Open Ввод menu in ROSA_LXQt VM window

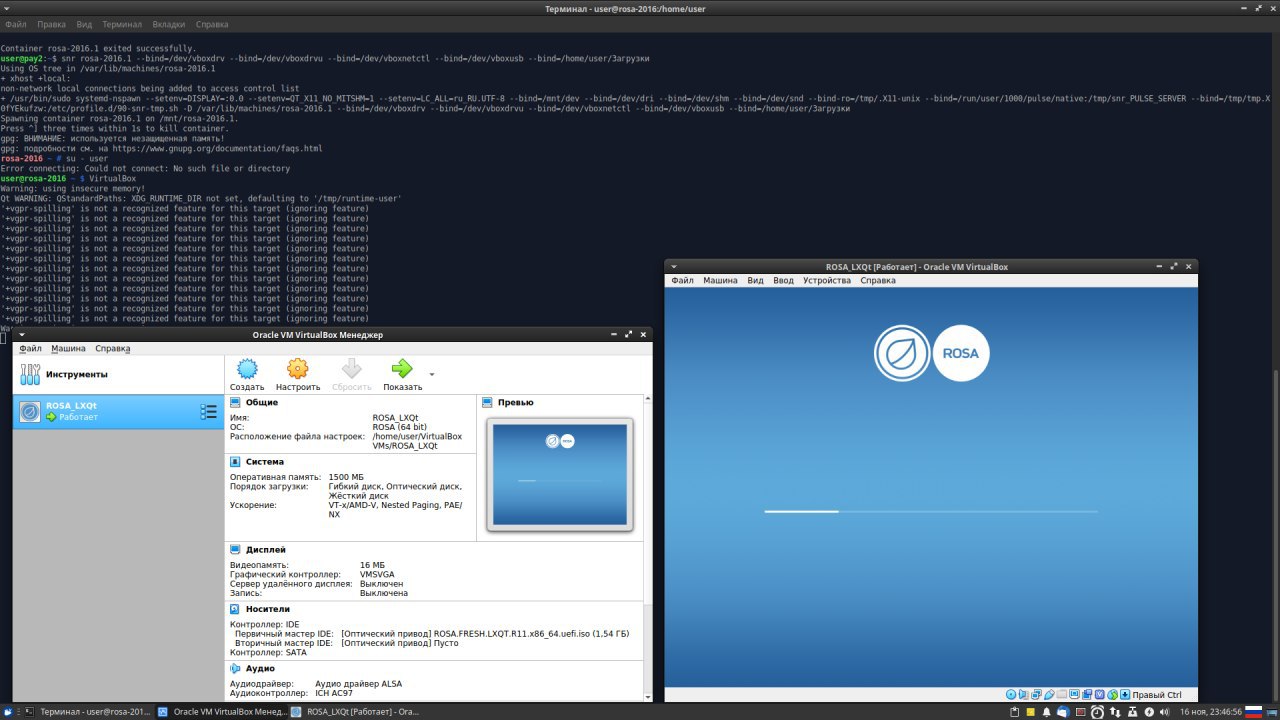(784, 281)
